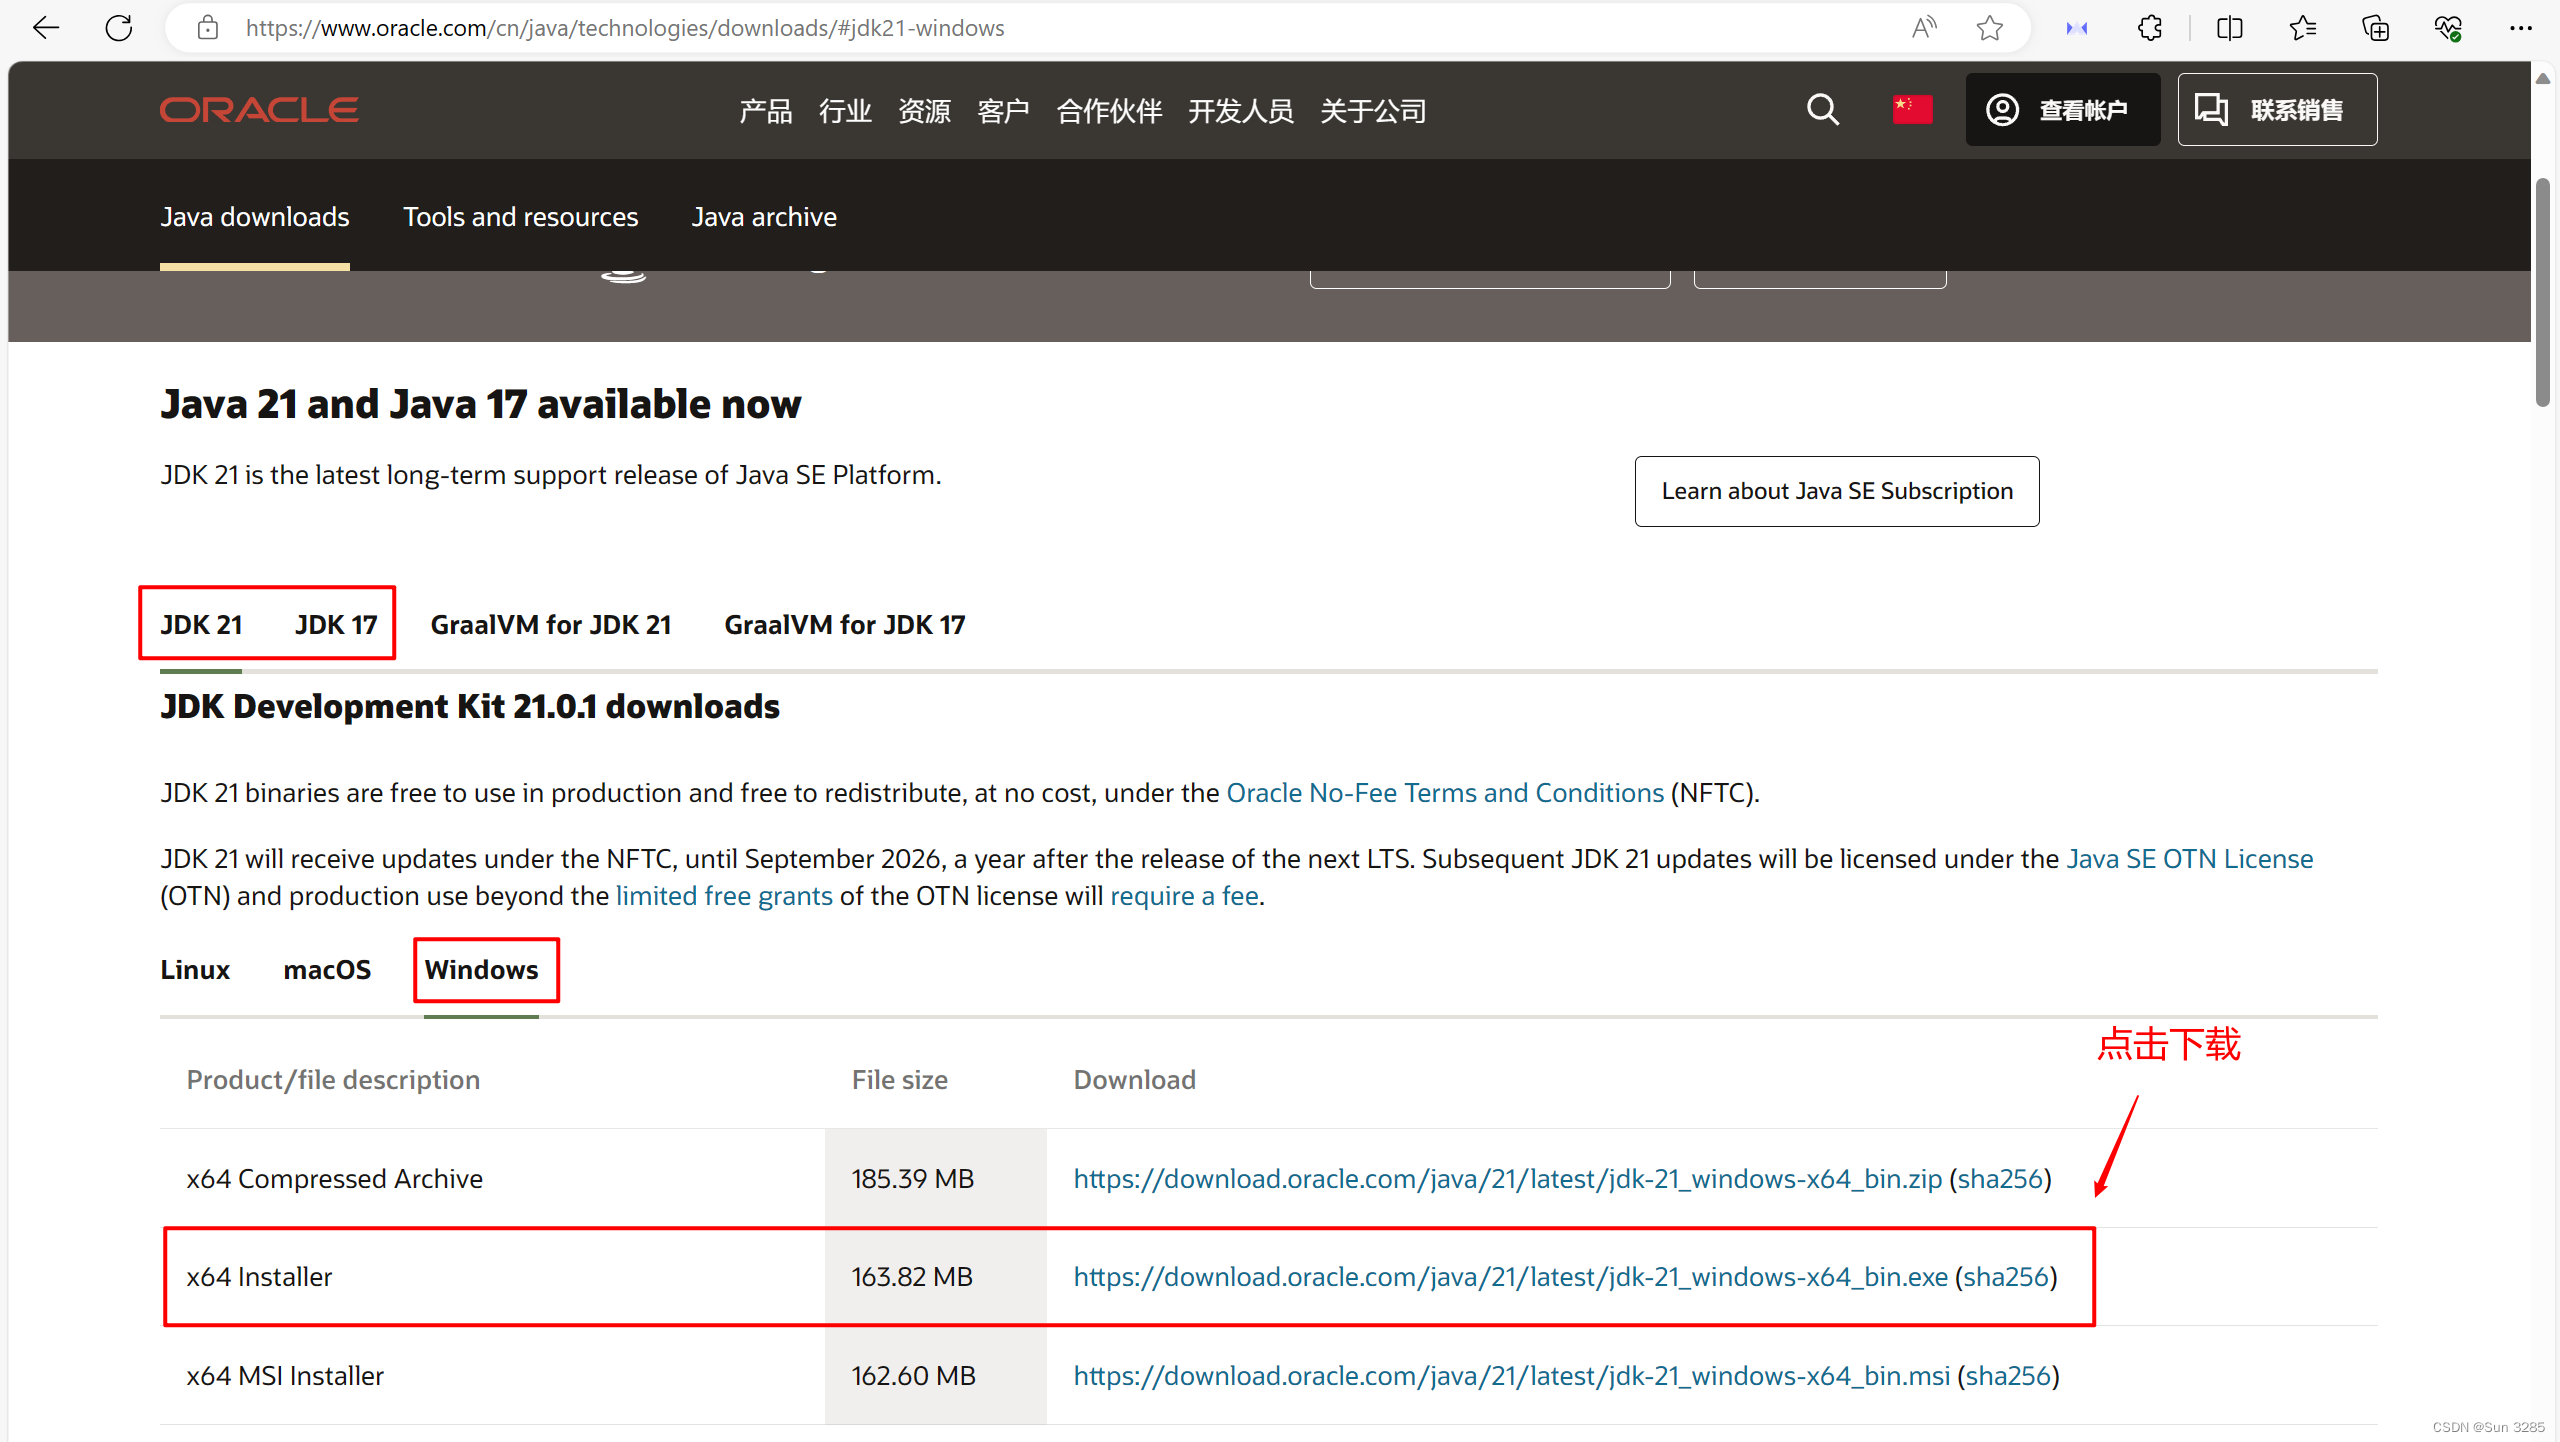Add page to favorites star
This screenshot has width=2560, height=1442.
pyautogui.click(x=1990, y=28)
